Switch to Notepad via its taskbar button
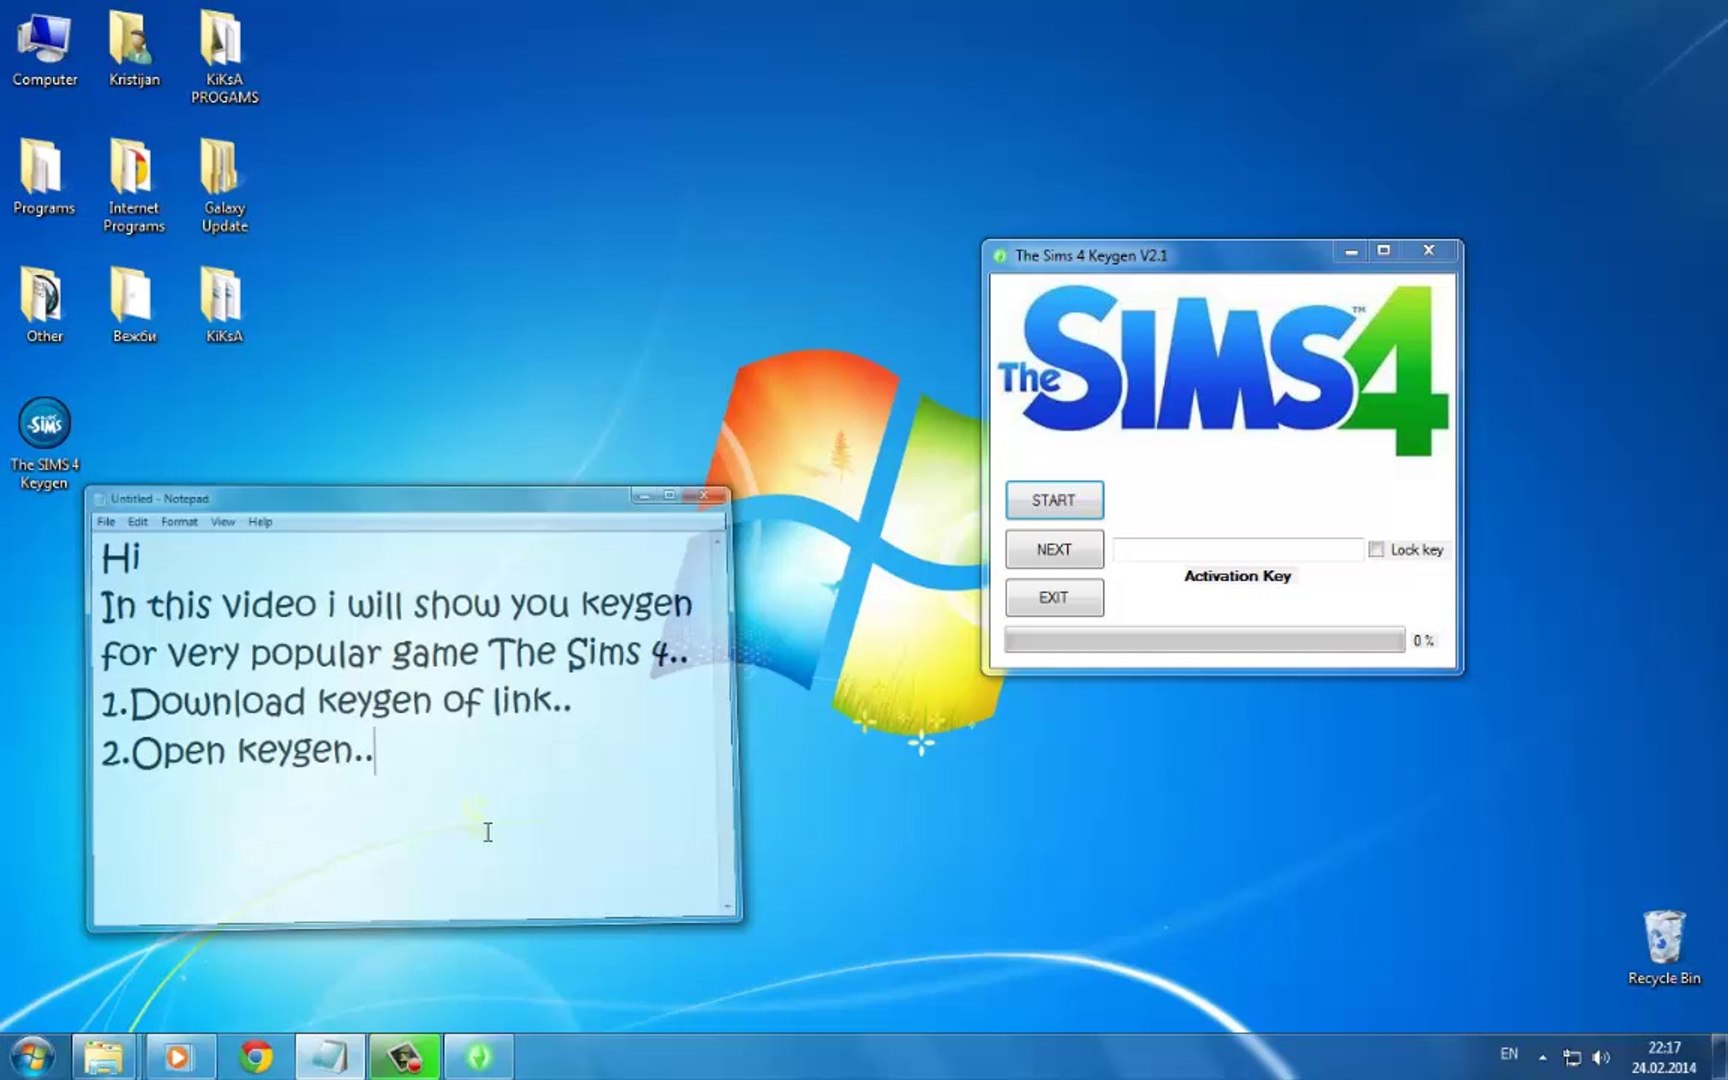 330,1057
